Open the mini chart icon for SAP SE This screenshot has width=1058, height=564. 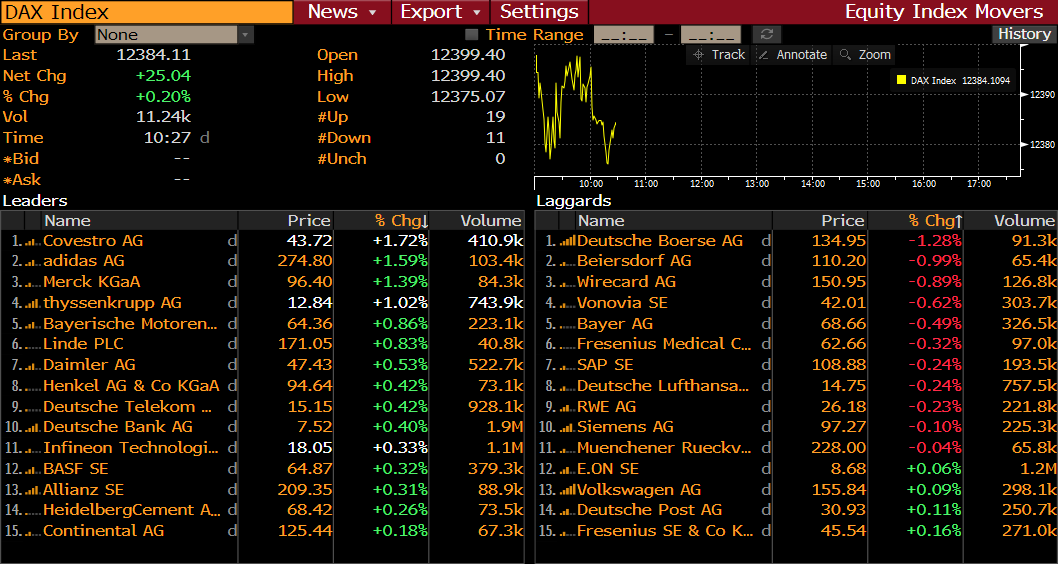567,366
